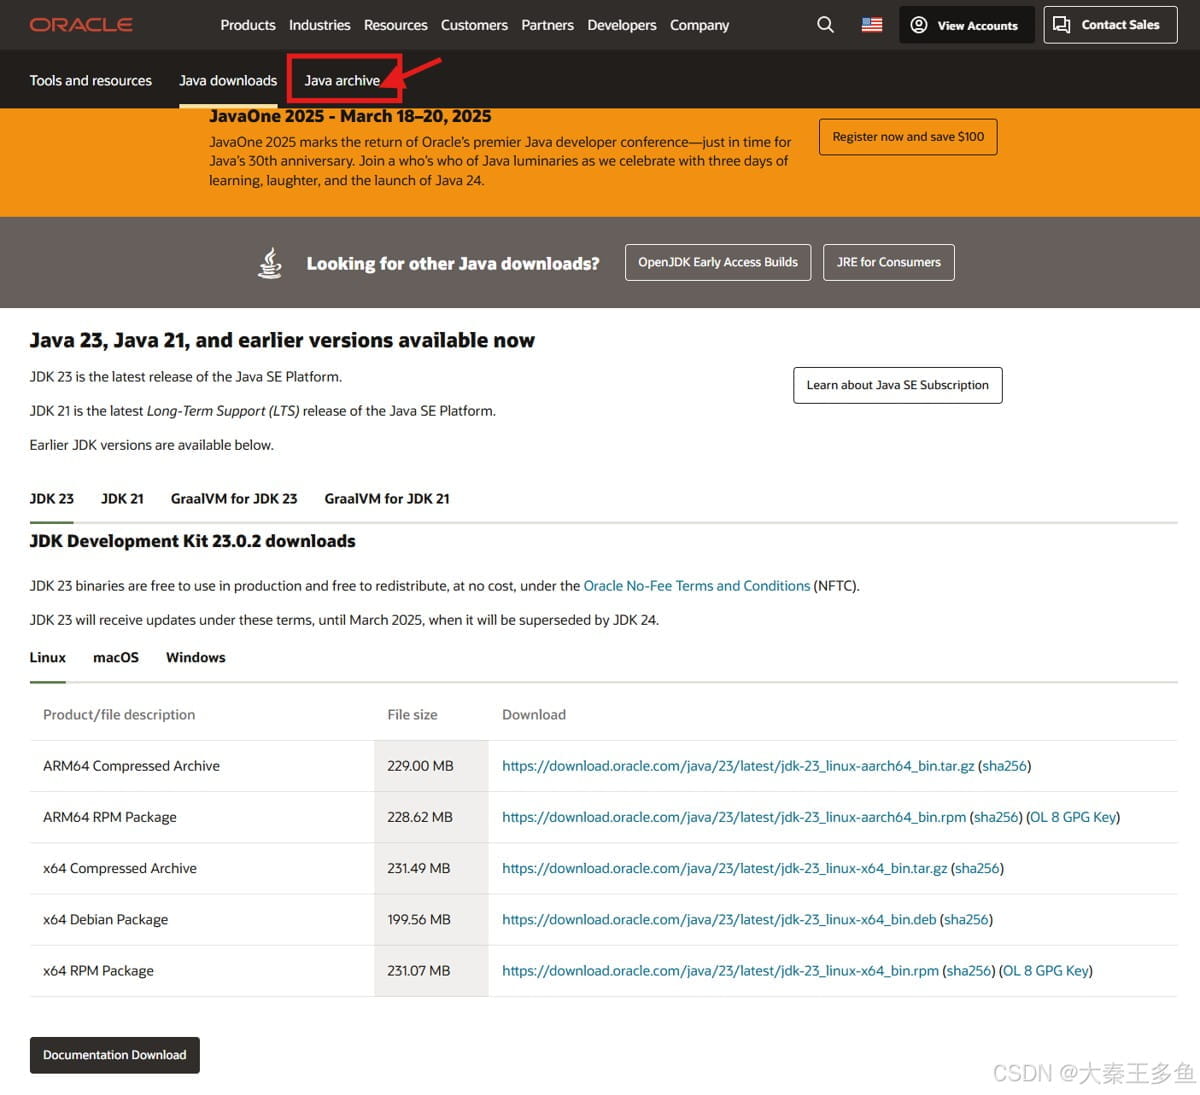
Task: Click the View Accounts button
Action: (966, 25)
